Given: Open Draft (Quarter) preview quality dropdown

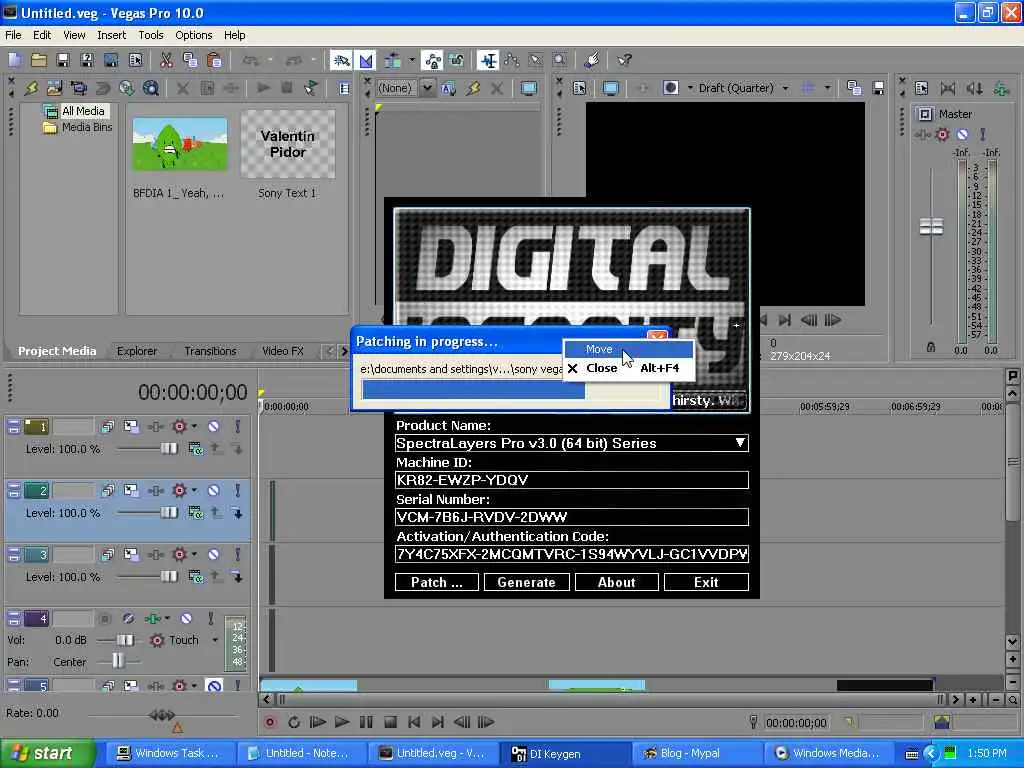Looking at the screenshot, I should [785, 88].
